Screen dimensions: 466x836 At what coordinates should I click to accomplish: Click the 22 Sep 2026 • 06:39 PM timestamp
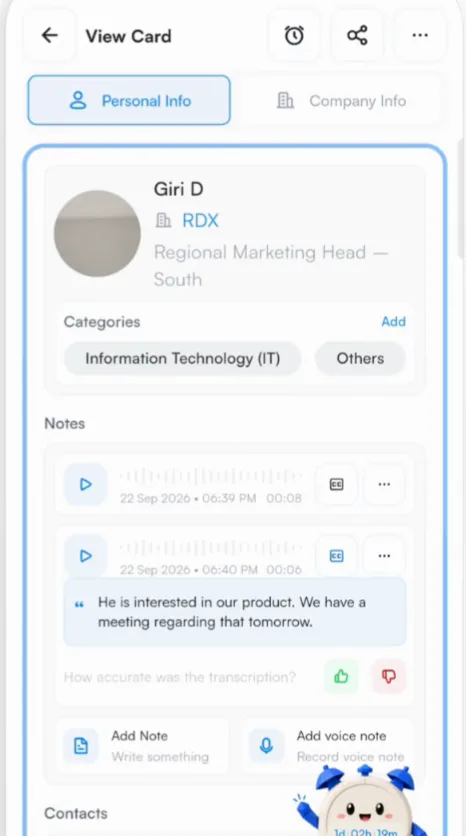[x=188, y=499]
